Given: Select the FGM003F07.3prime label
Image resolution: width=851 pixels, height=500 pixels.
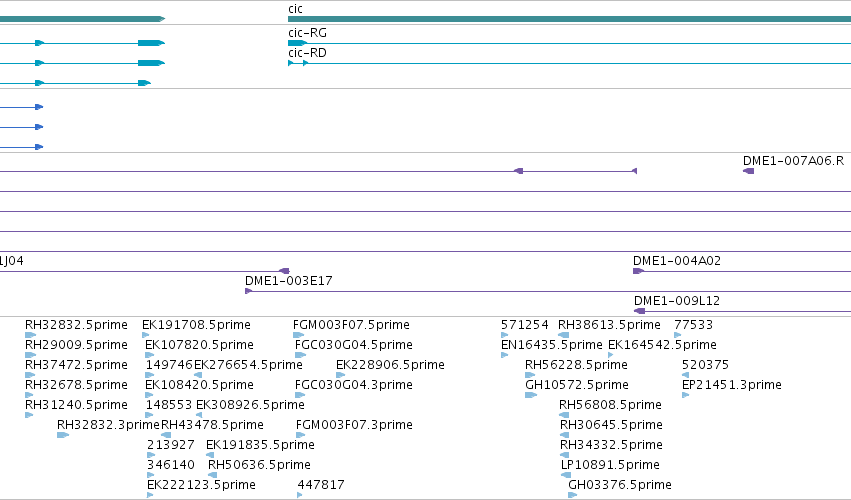Looking at the screenshot, I should [354, 425].
